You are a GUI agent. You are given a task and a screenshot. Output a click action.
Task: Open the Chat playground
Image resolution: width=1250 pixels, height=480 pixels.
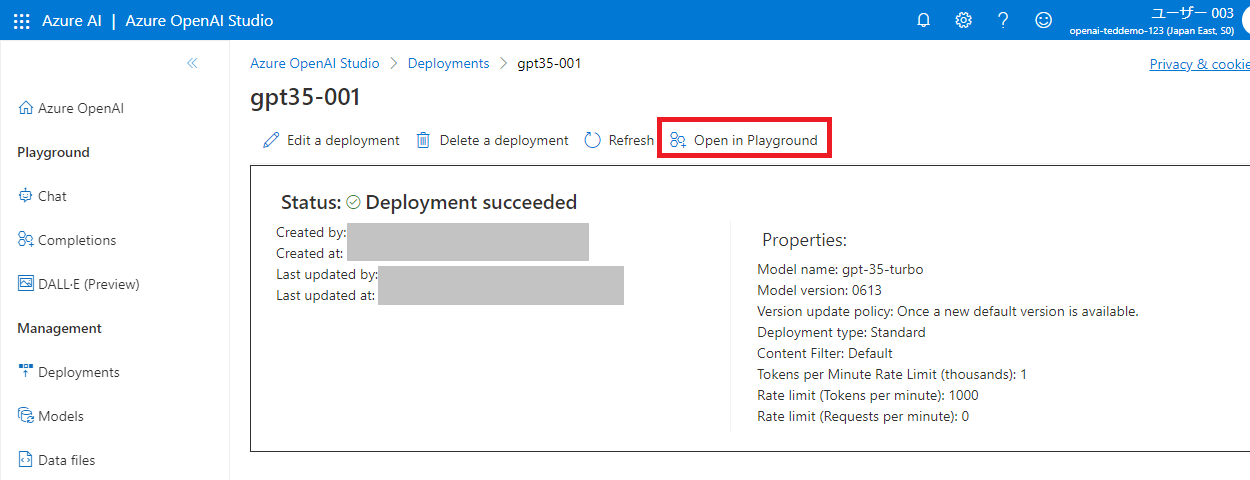pos(43,196)
